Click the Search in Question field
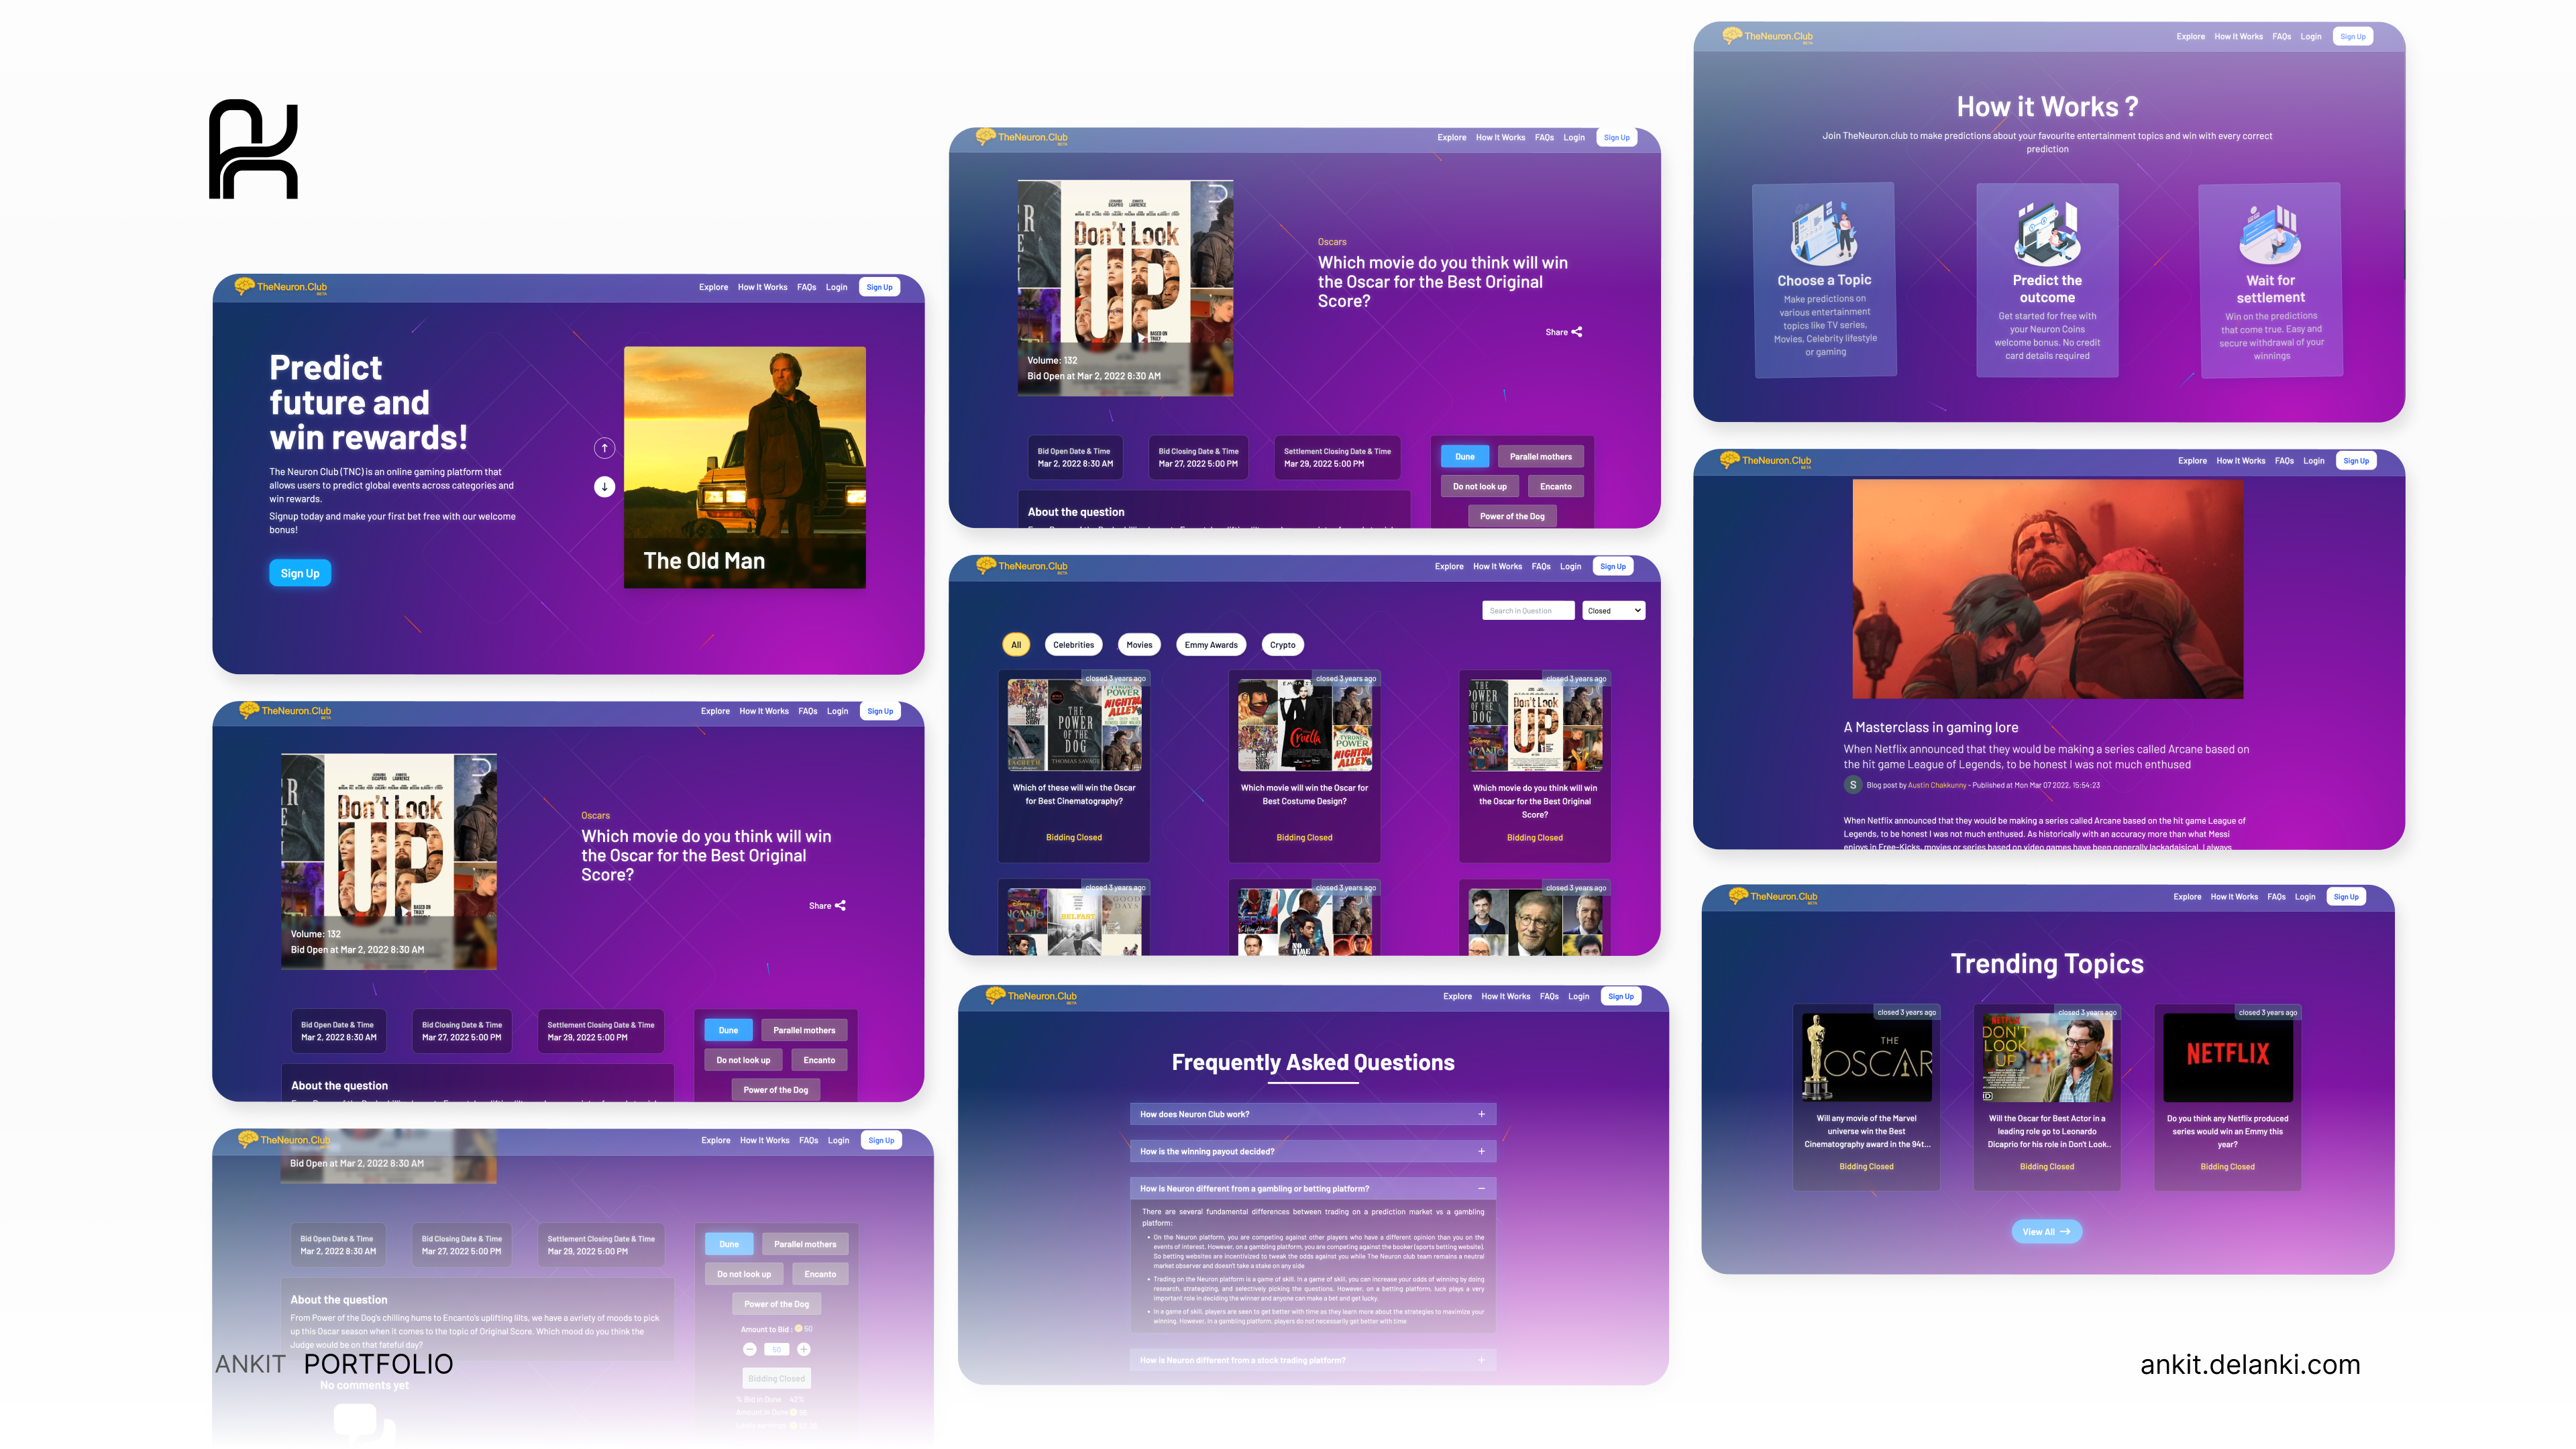The image size is (2576, 1449). click(1528, 610)
